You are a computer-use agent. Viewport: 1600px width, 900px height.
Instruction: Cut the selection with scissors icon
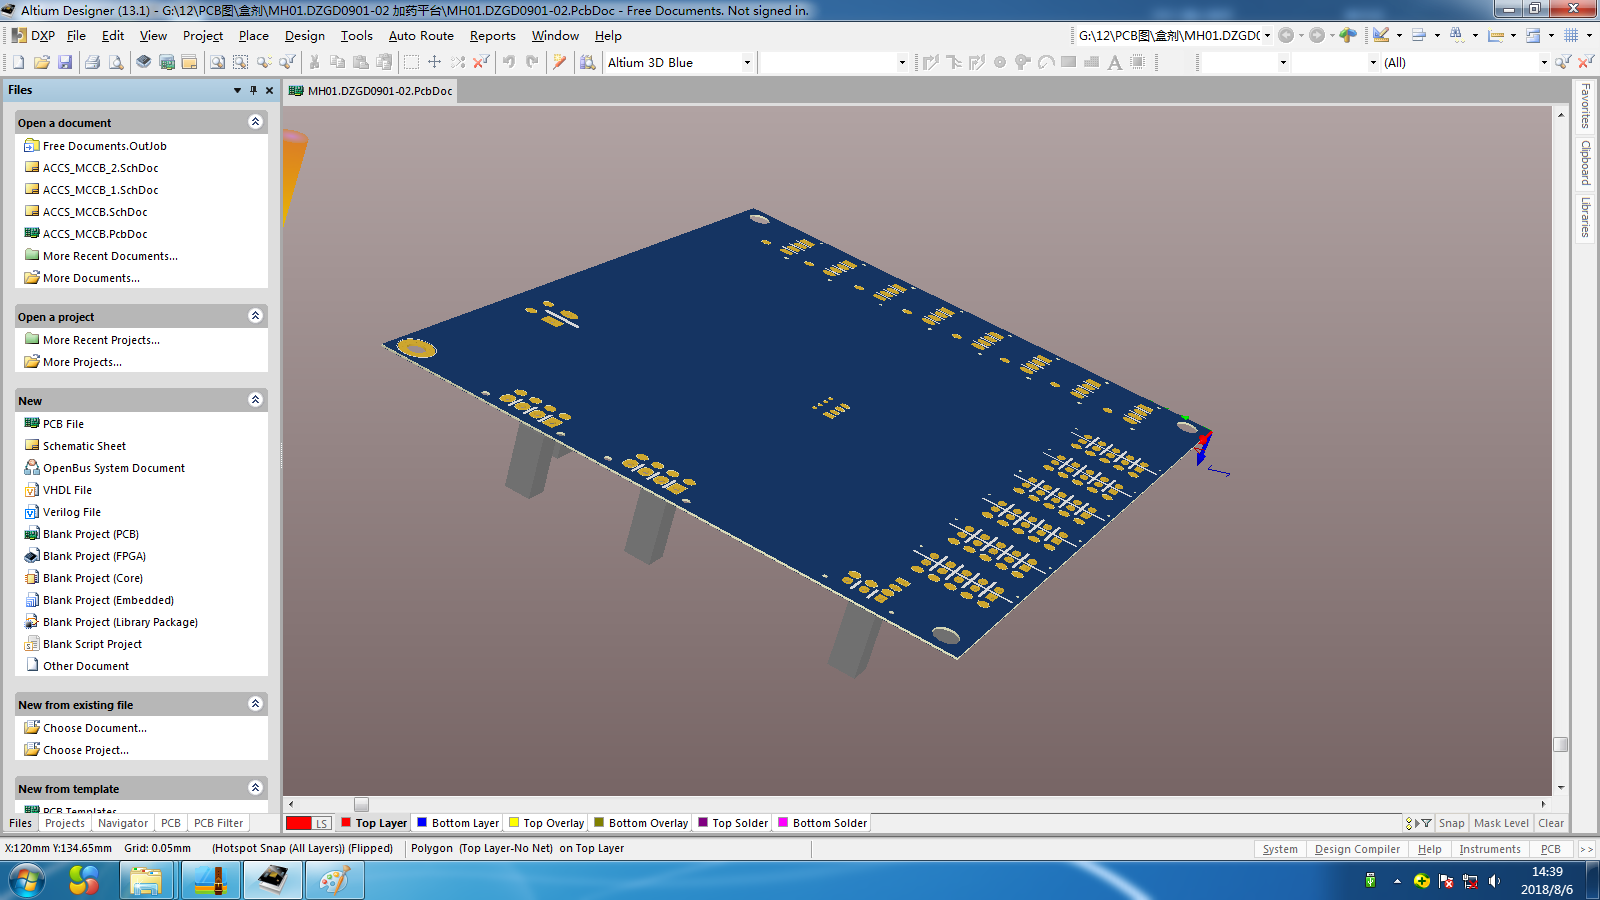pyautogui.click(x=314, y=62)
